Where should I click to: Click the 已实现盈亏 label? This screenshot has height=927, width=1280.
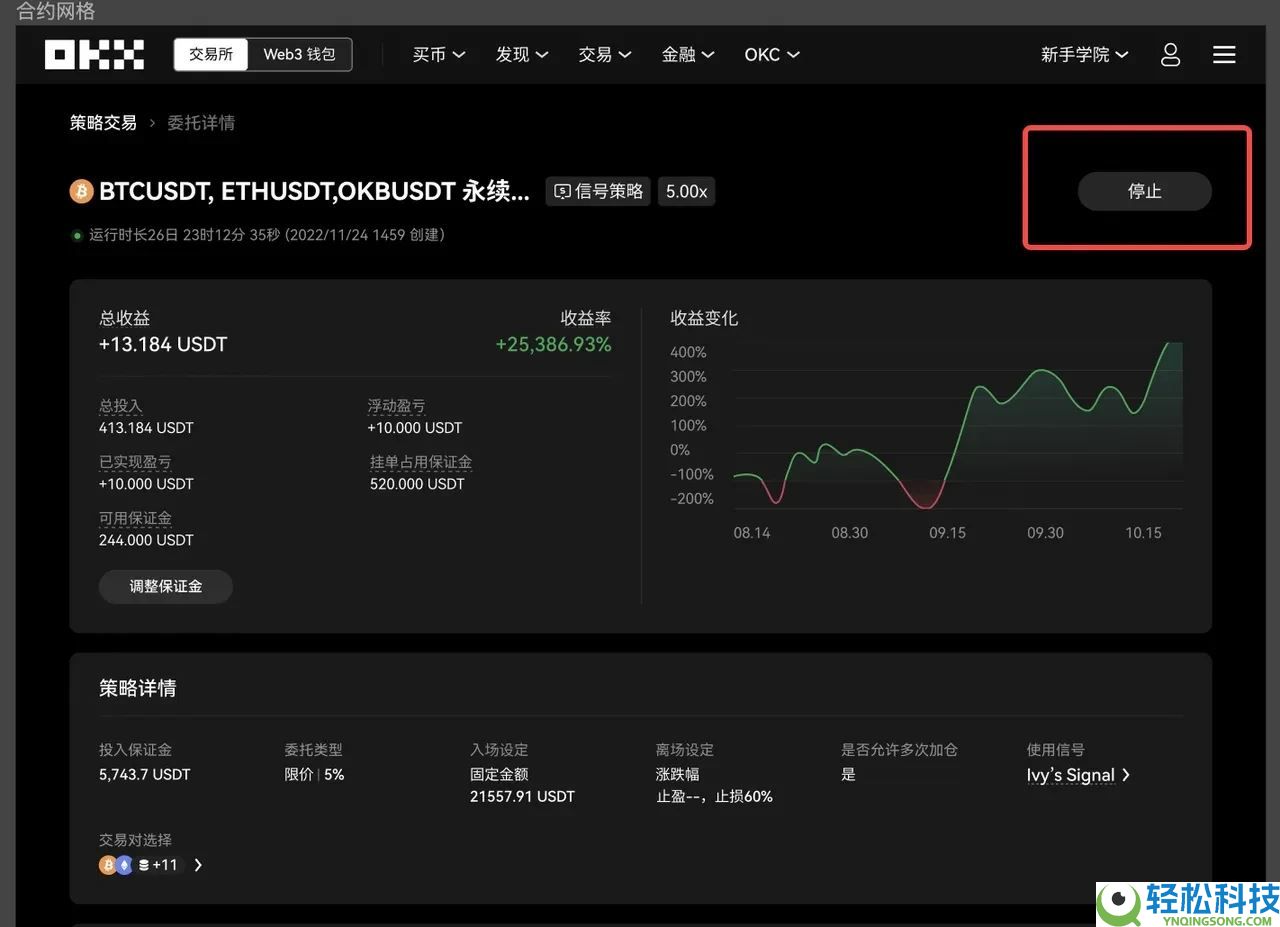pos(135,462)
